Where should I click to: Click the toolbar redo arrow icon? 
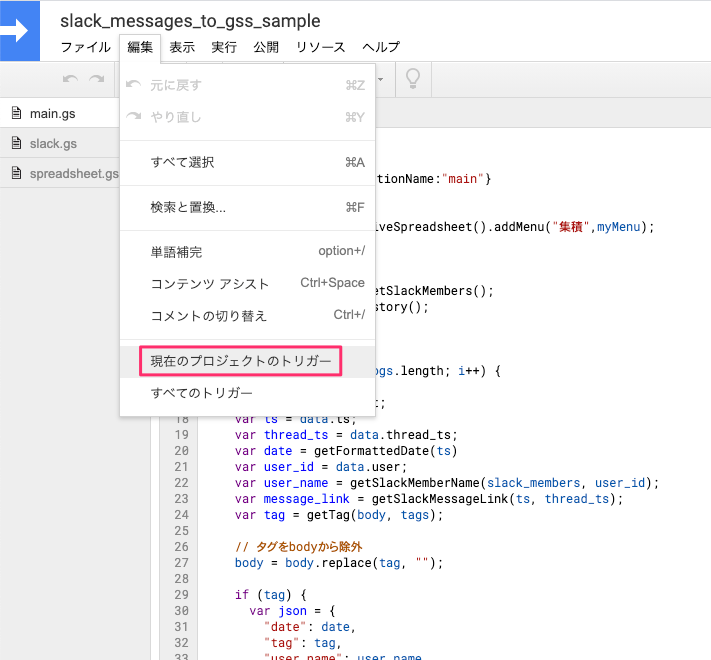pyautogui.click(x=97, y=79)
